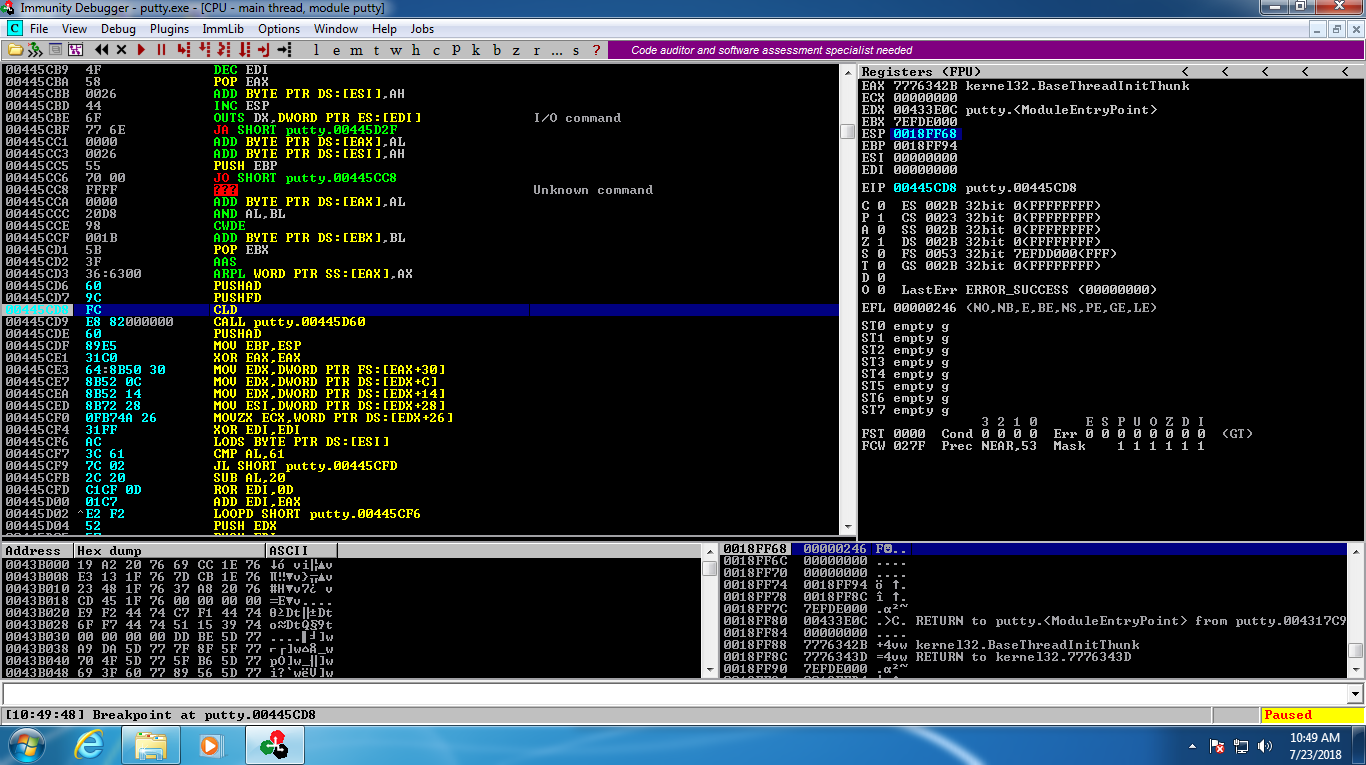Show patches with the 'P' button
Image resolution: width=1366 pixels, height=765 pixels.
[456, 50]
